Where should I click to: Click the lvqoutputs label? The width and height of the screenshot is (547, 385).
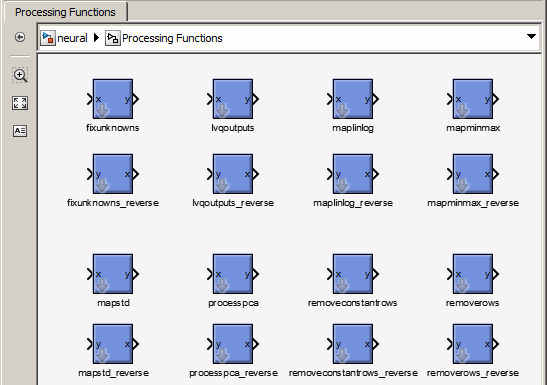(233, 128)
